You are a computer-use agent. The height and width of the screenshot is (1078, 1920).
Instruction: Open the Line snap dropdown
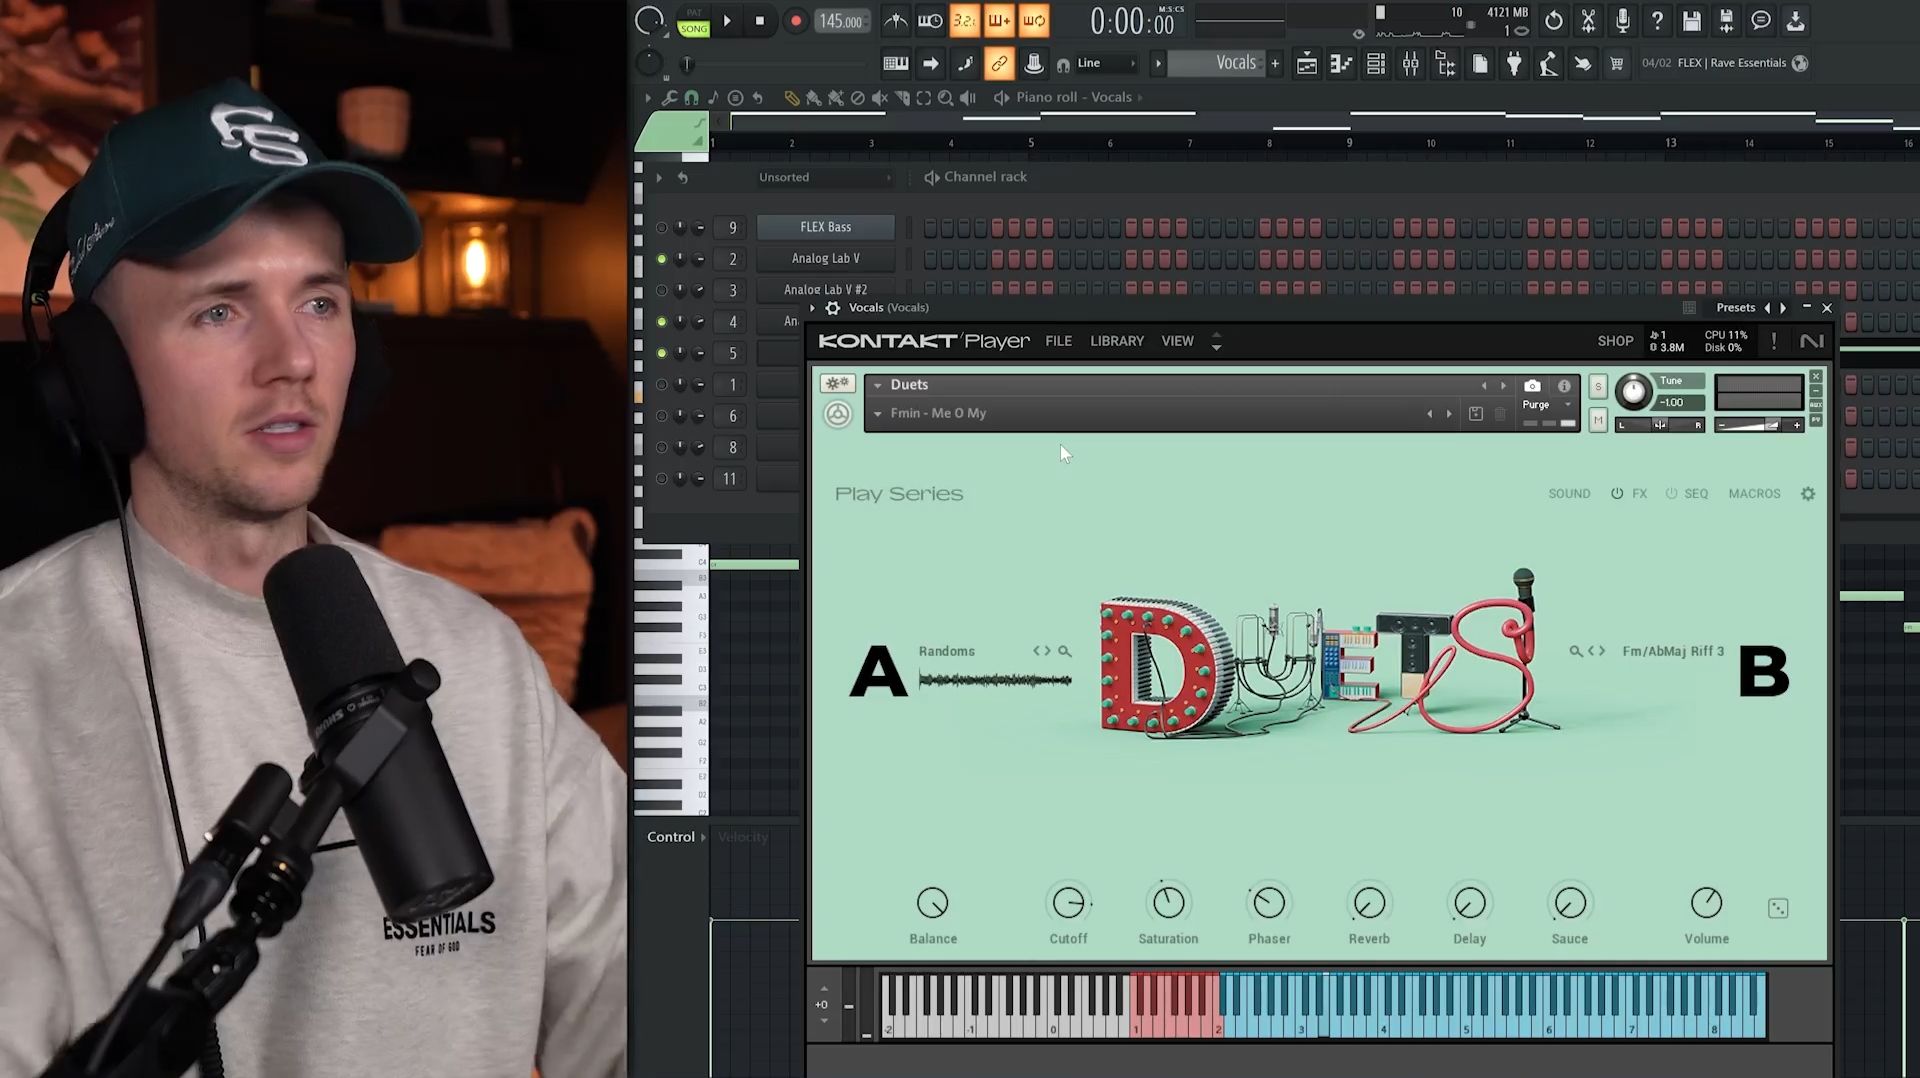point(1106,63)
